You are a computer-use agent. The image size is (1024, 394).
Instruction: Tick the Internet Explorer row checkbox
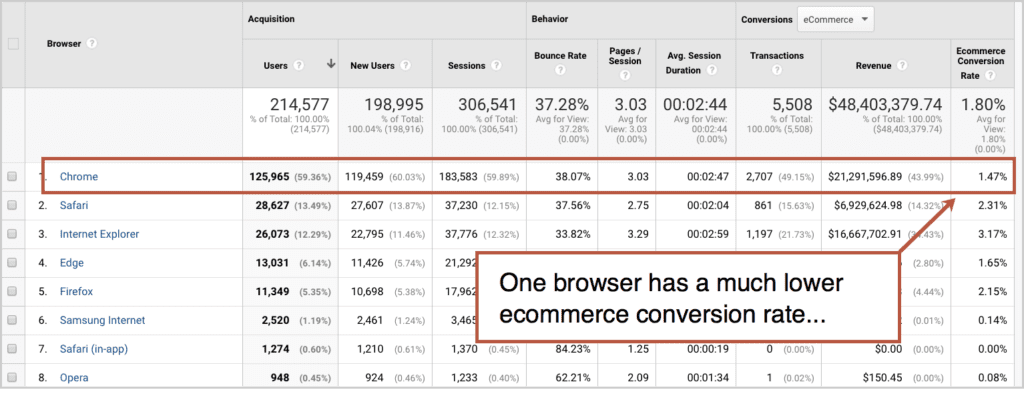click(x=12, y=234)
